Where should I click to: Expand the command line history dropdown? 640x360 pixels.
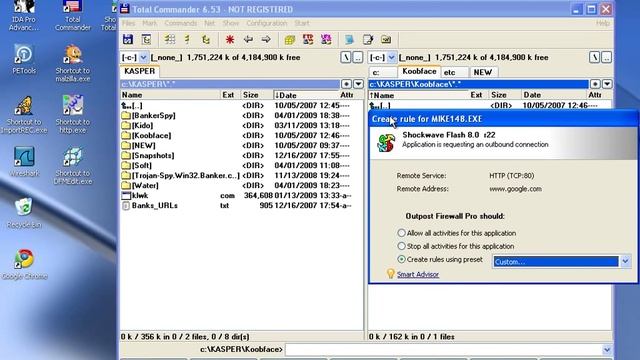click(x=607, y=349)
